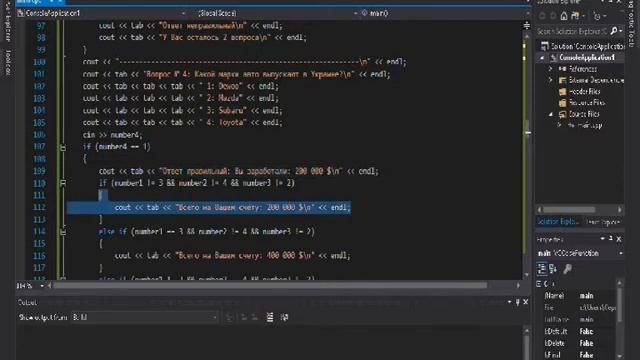The height and width of the screenshot is (360, 640).
Task: Click the Search Solution Explorer input field
Action: (572, 31)
